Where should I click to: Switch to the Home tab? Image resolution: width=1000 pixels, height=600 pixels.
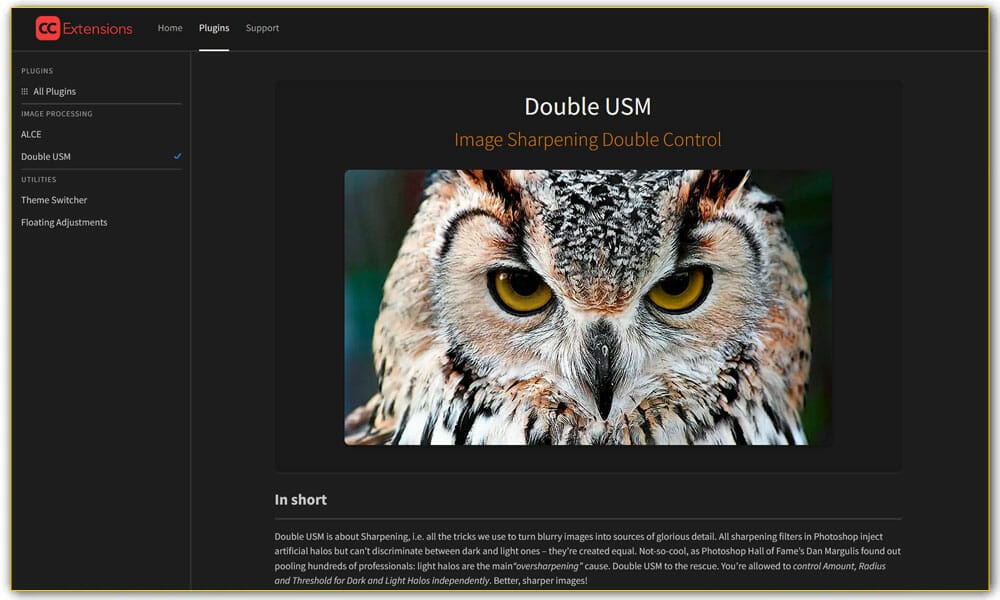[x=169, y=28]
